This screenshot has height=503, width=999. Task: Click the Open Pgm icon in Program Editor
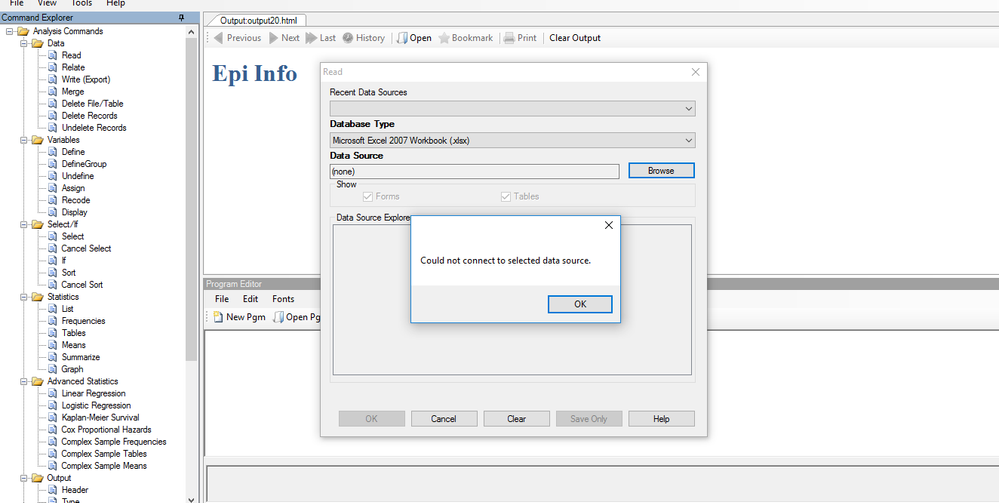[278, 317]
